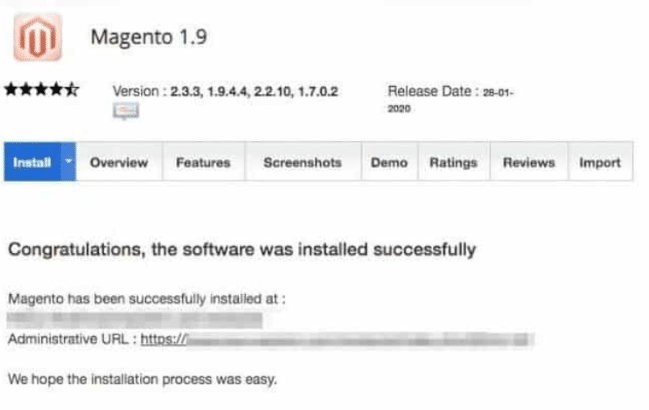Open the Reviews tab

[x=529, y=162]
